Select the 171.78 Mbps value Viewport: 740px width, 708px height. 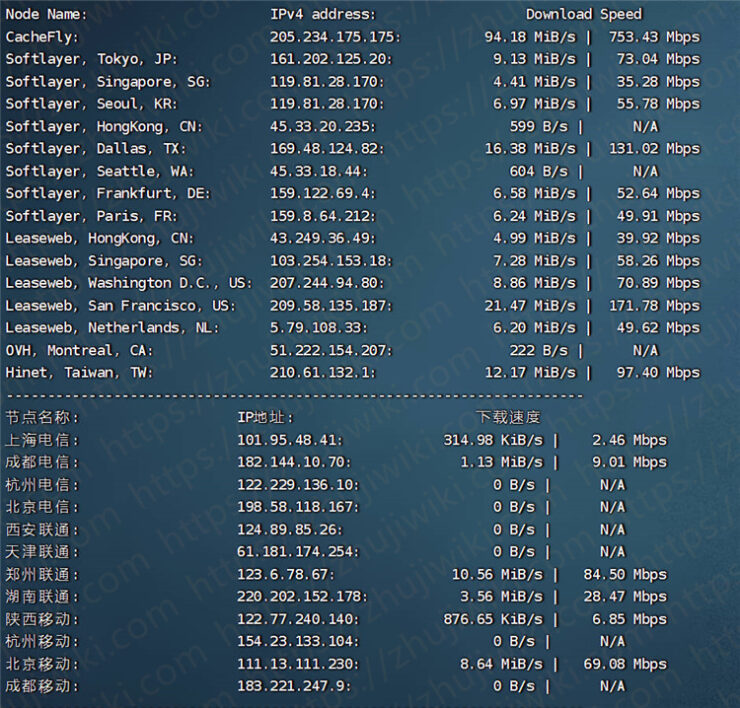[655, 306]
